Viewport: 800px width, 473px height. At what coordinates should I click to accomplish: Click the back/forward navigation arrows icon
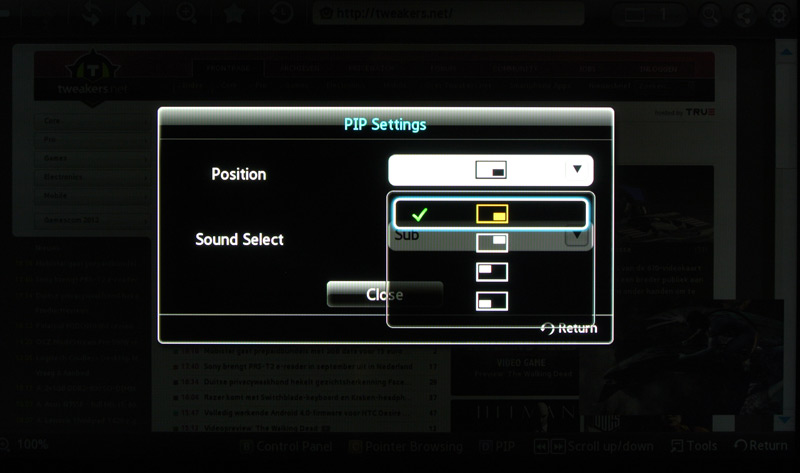pyautogui.click(x=91, y=13)
